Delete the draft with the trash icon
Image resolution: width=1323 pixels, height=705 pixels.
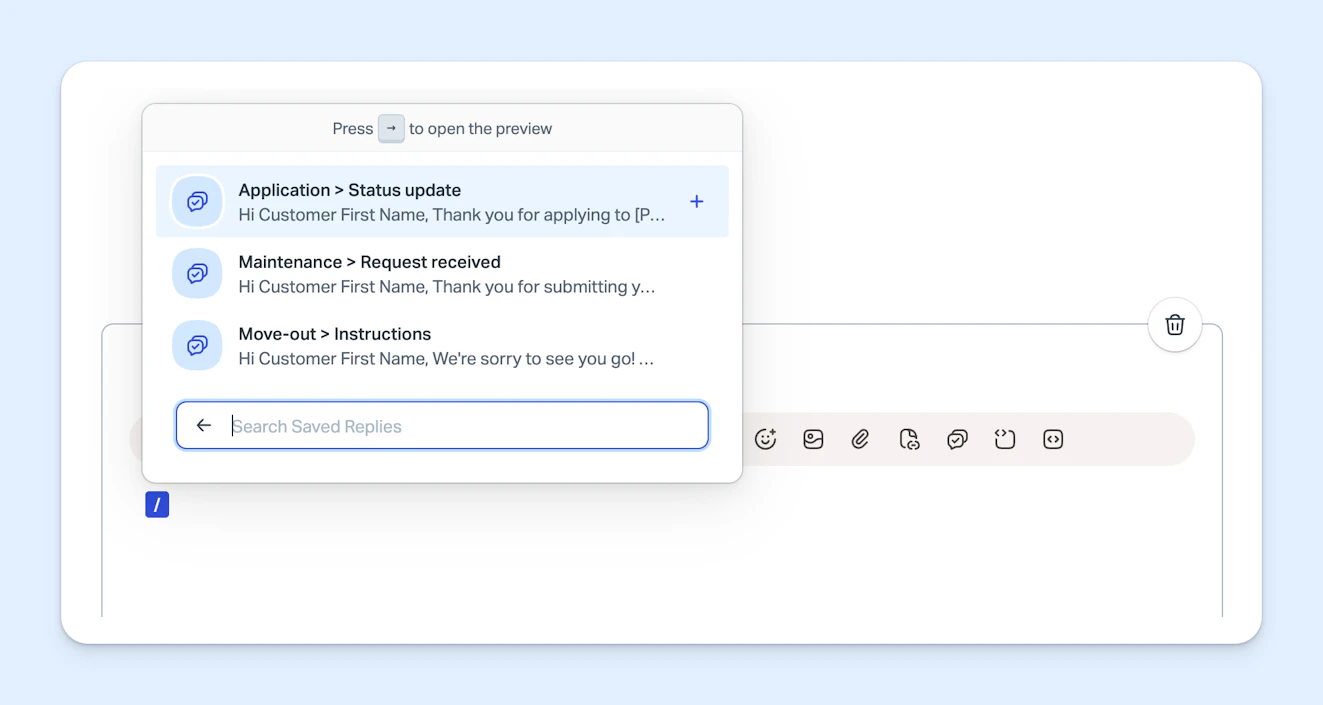coord(1174,324)
